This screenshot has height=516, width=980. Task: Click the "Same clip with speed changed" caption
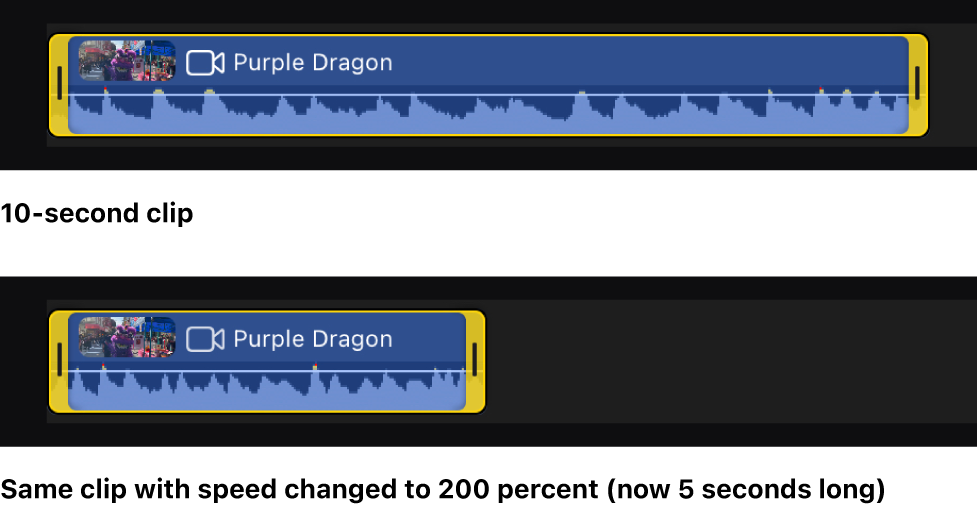(x=442, y=490)
